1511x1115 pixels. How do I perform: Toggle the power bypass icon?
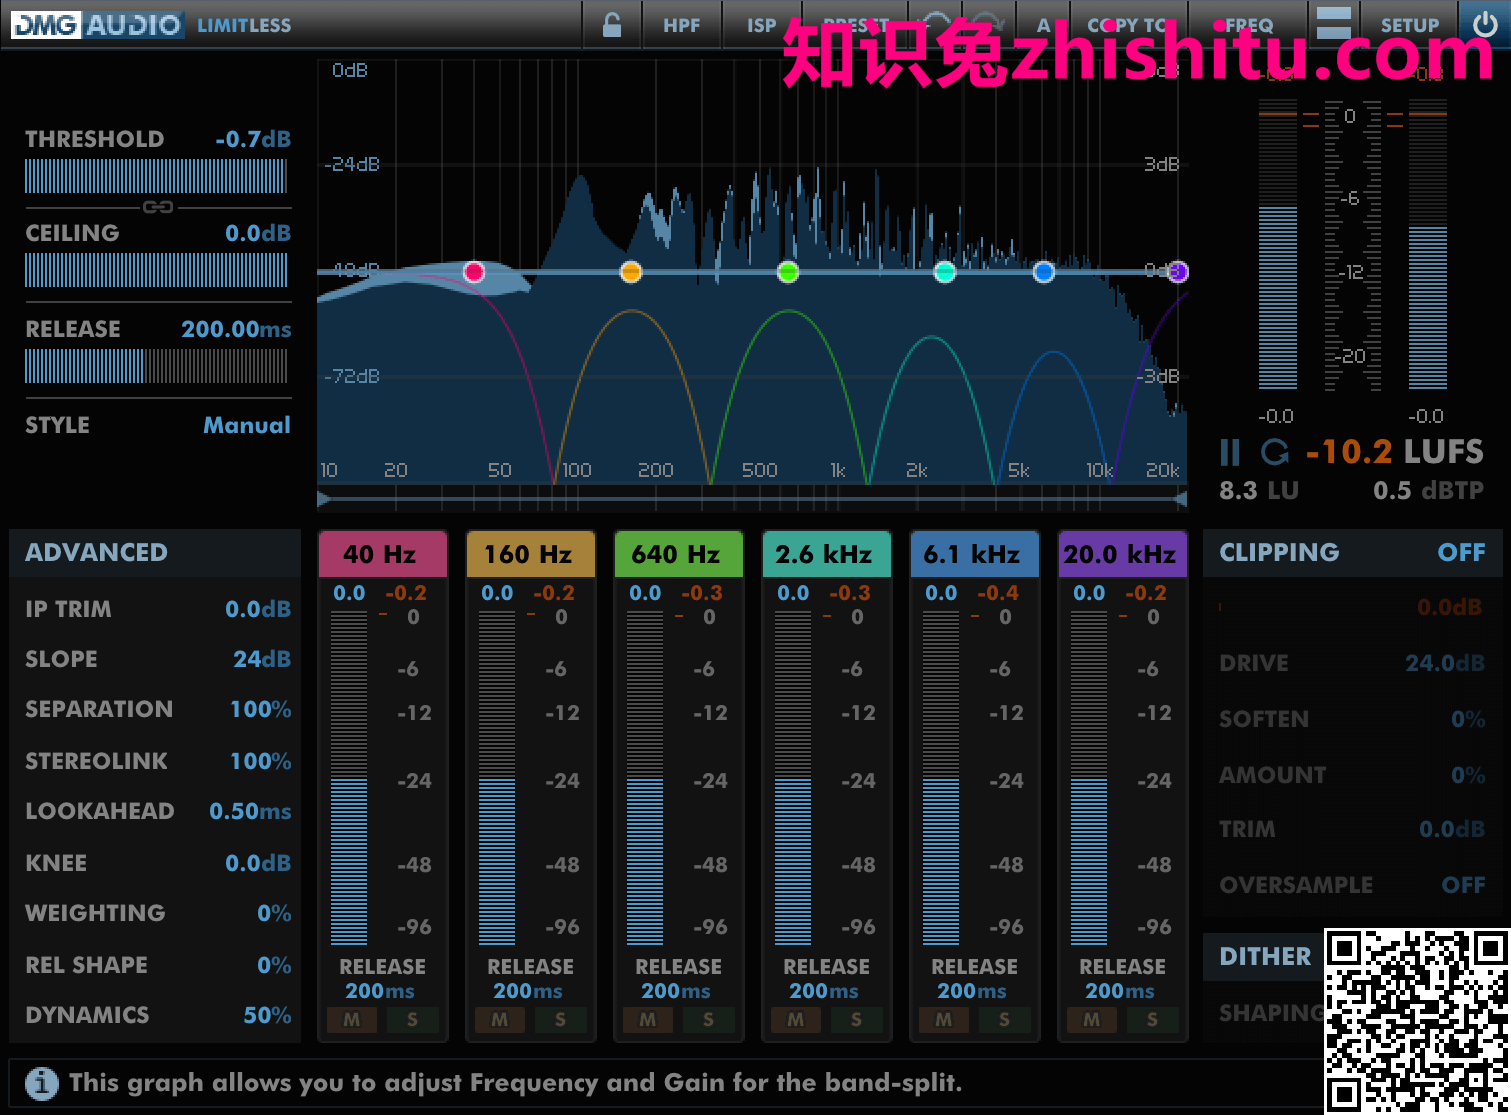1485,23
